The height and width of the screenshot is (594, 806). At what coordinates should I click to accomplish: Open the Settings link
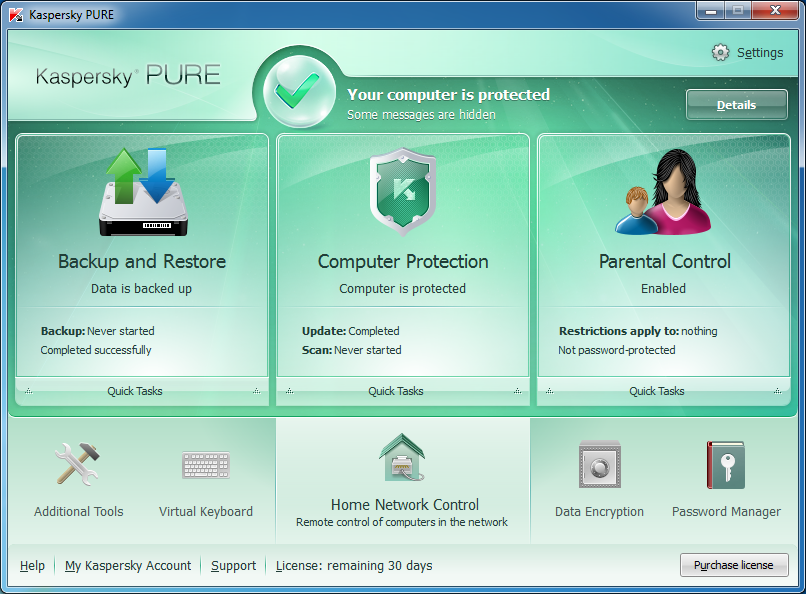[760, 52]
